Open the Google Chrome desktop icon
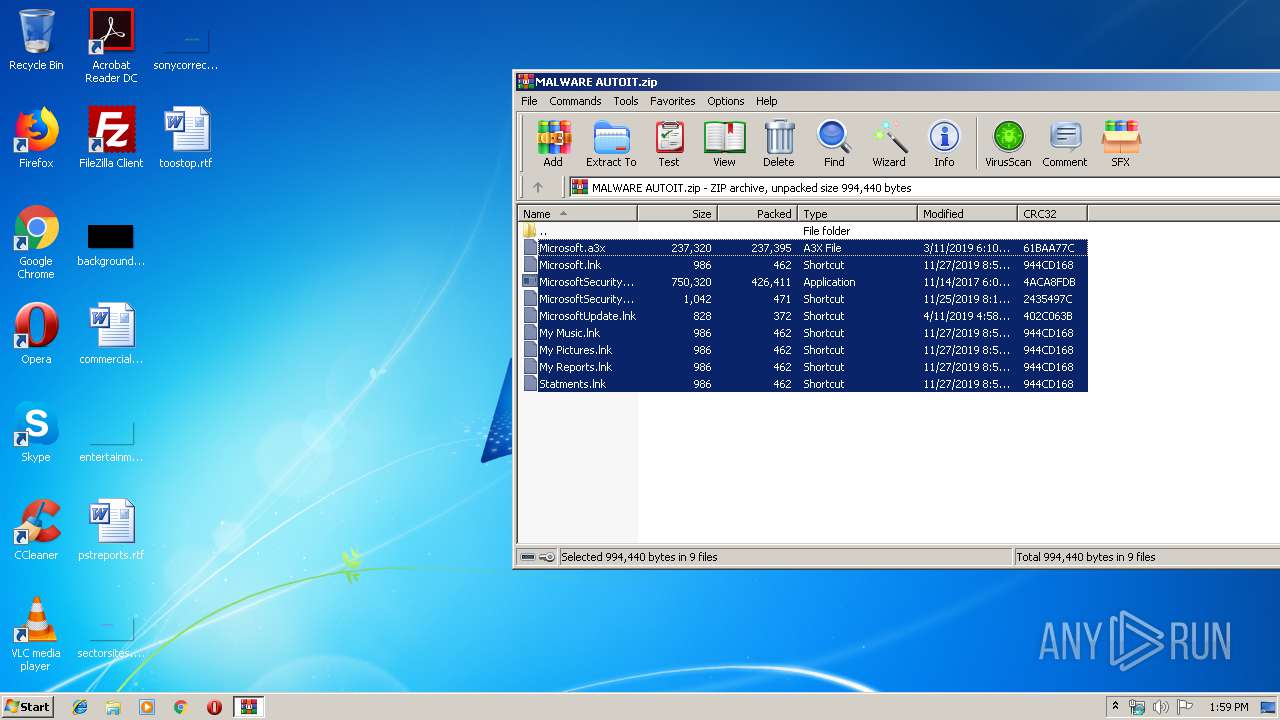This screenshot has height=720, width=1280. [36, 242]
